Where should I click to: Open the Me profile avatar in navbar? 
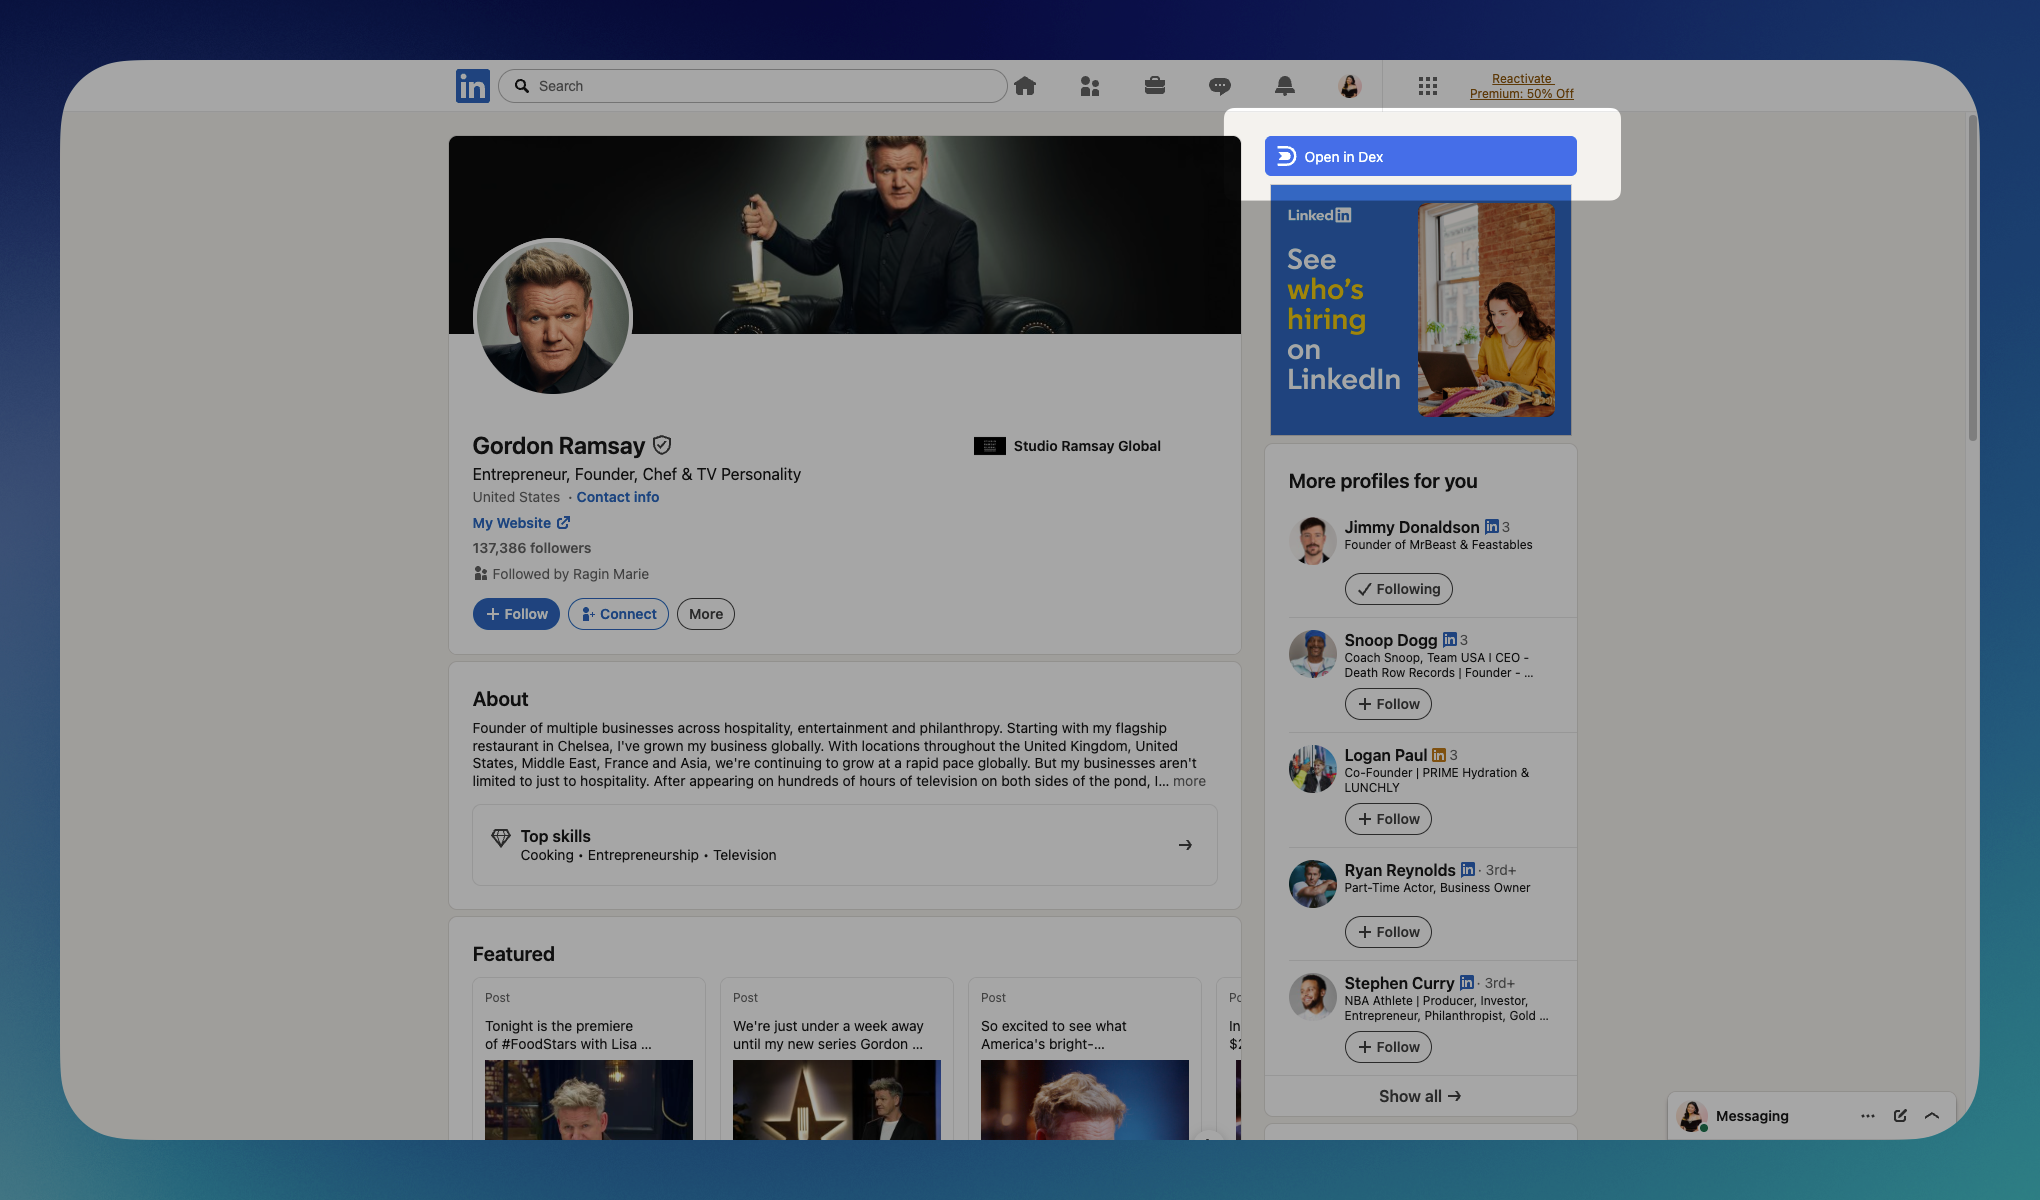[1350, 86]
